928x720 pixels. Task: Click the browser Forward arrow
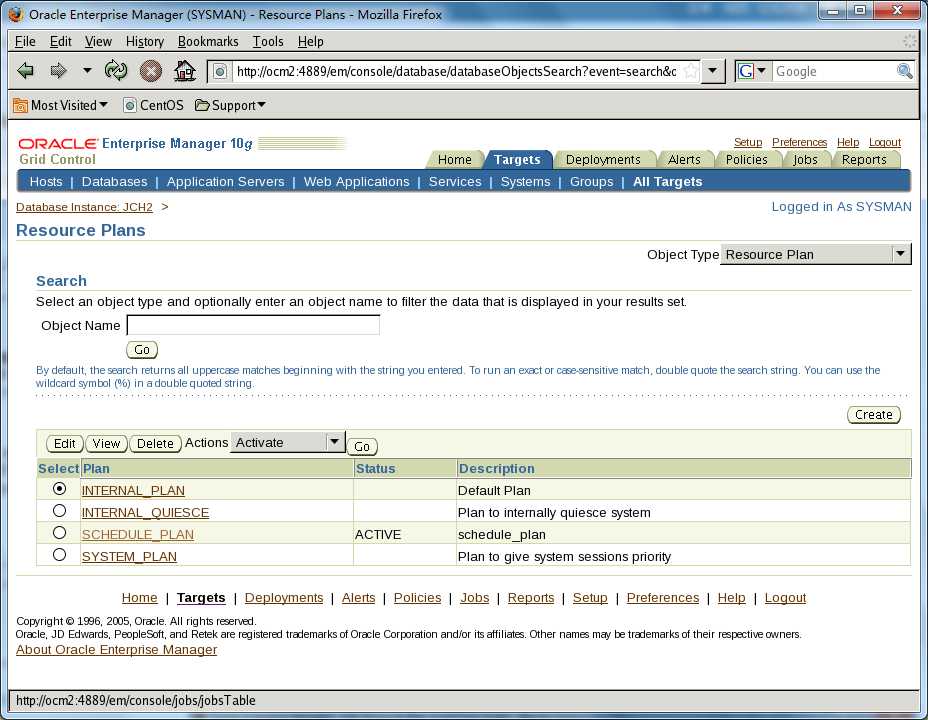click(58, 71)
